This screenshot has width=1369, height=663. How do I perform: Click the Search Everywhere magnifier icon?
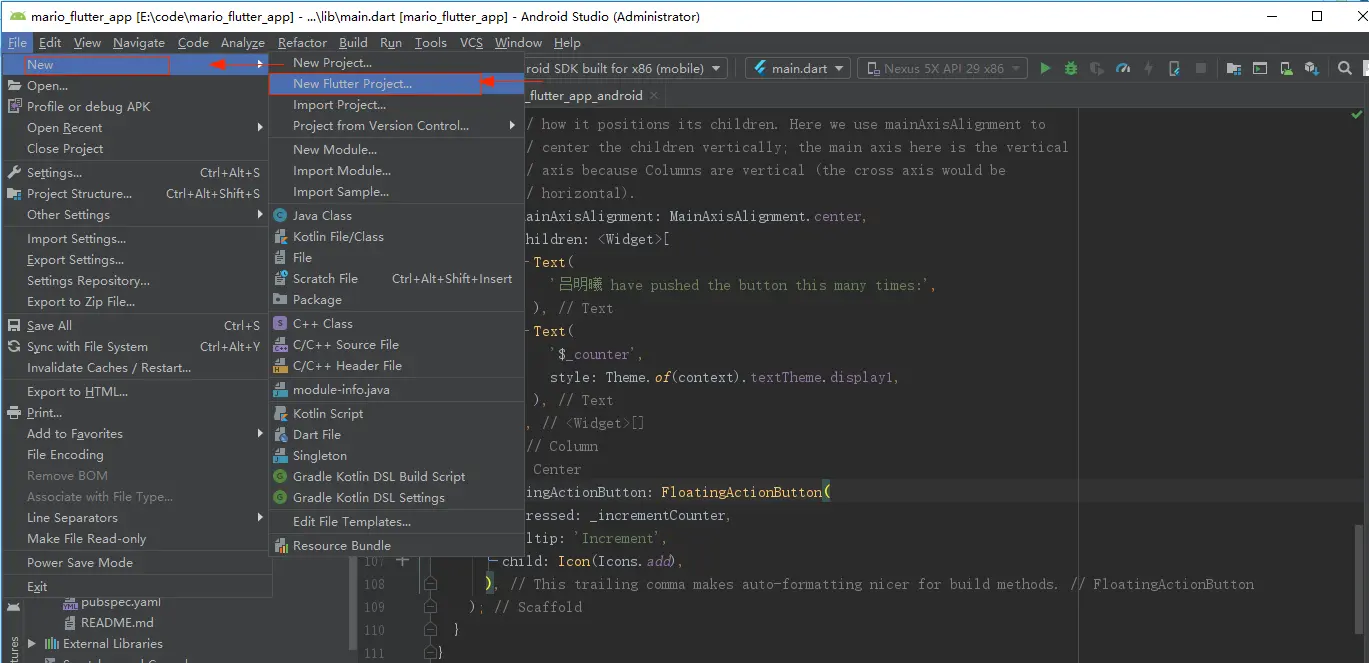(x=1345, y=68)
